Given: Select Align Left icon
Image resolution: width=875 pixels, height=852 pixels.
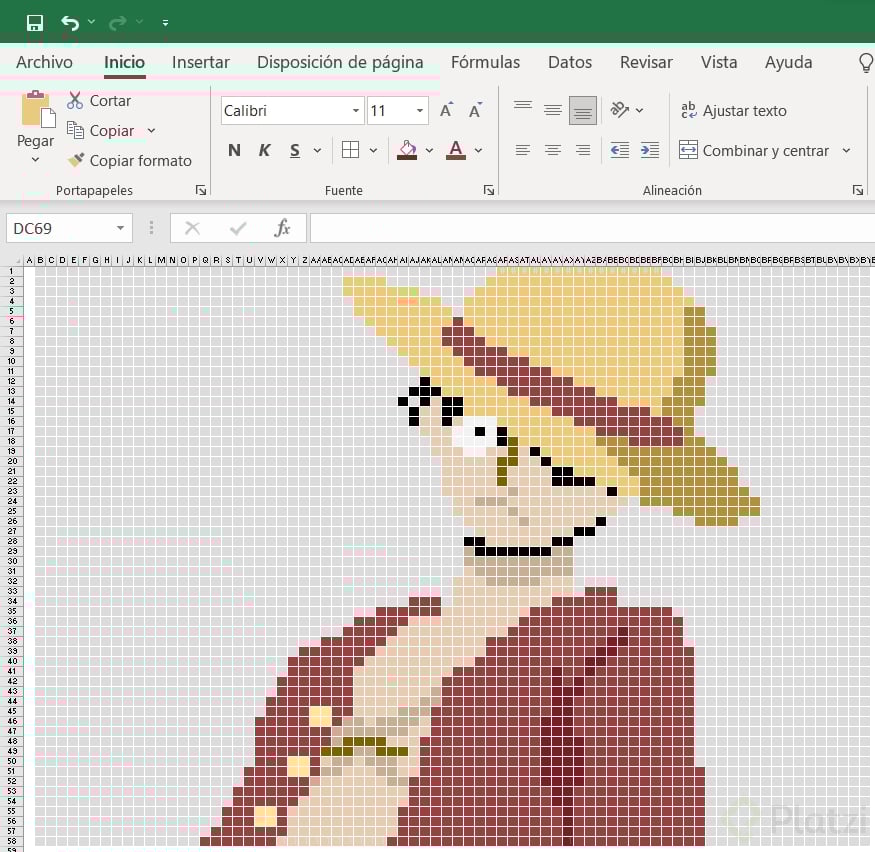Looking at the screenshot, I should [x=523, y=150].
